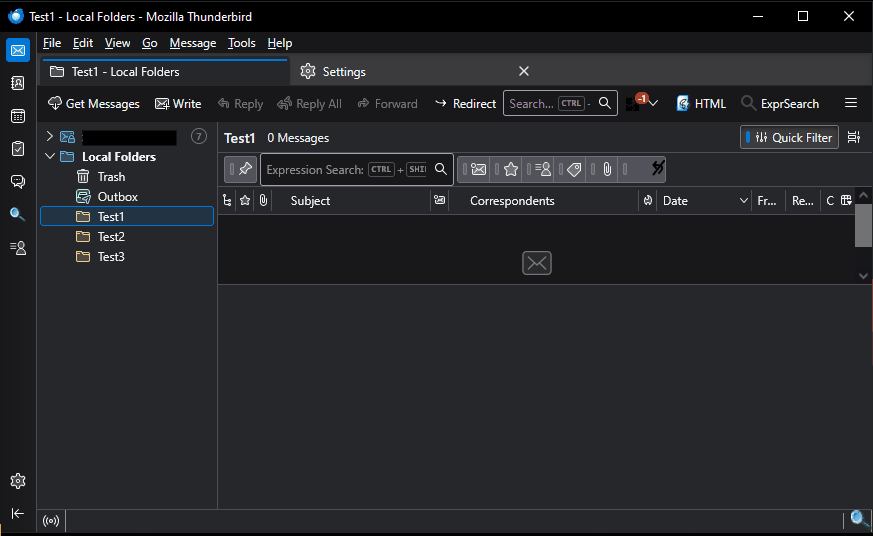Click the round icon before the Date column
The height and width of the screenshot is (536, 873).
coord(648,200)
